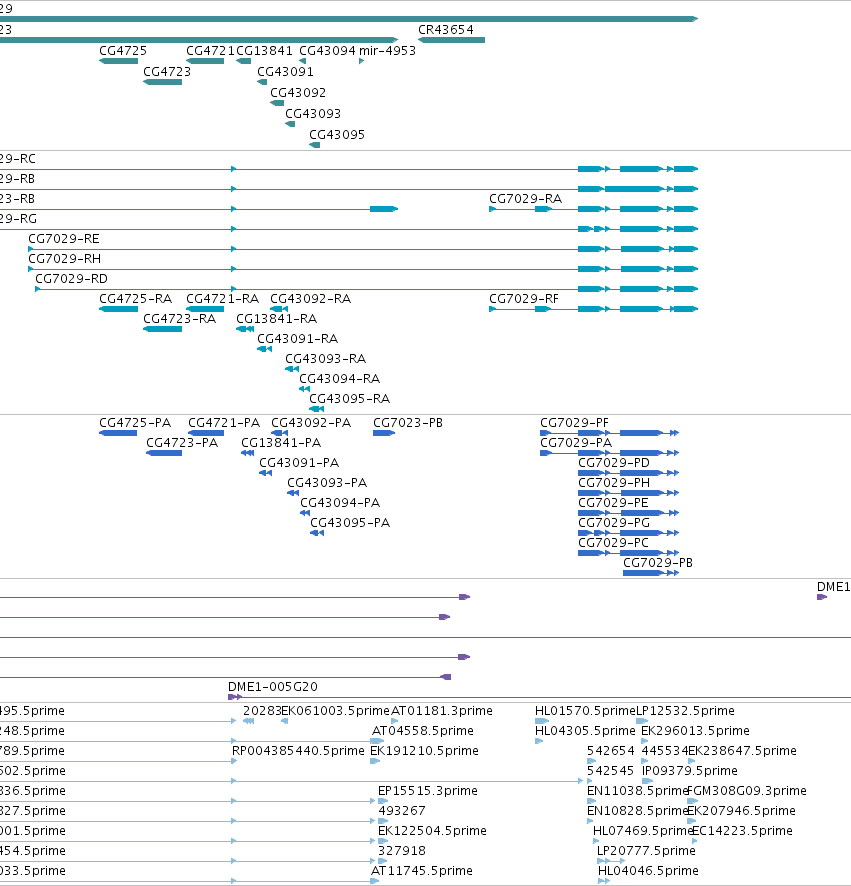This screenshot has width=851, height=886.
Task: Select the CG7029-PD protein label
Action: click(614, 463)
